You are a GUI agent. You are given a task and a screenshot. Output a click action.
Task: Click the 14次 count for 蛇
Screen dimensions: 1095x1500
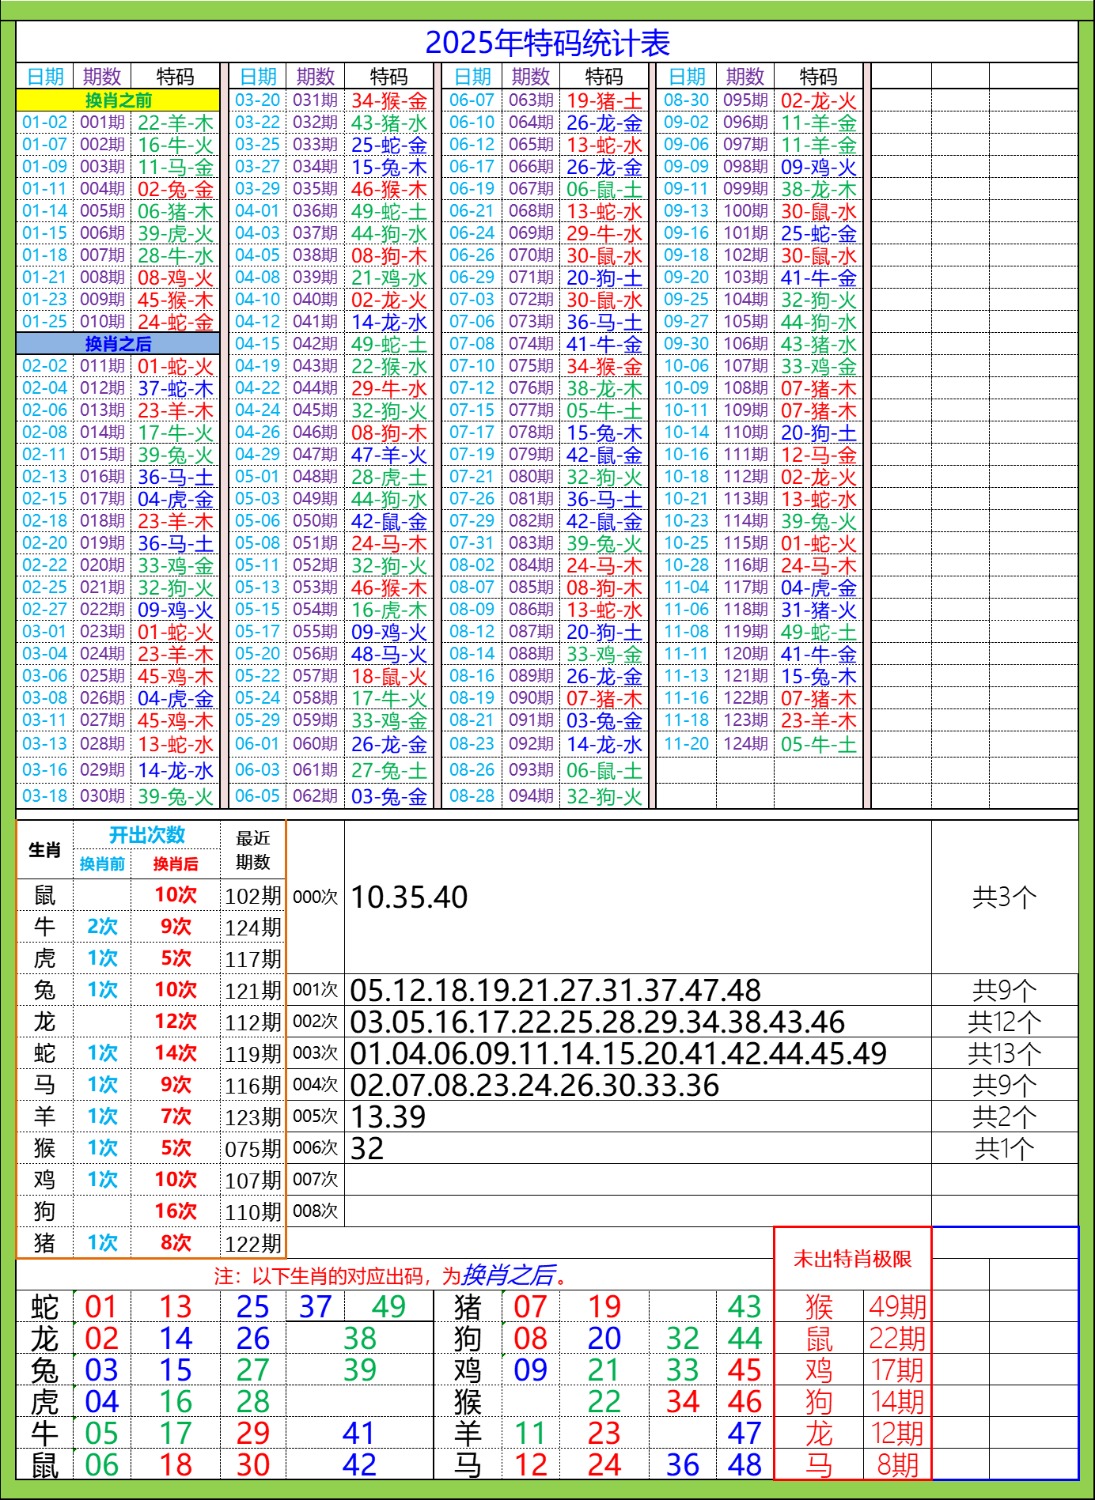click(x=175, y=1053)
